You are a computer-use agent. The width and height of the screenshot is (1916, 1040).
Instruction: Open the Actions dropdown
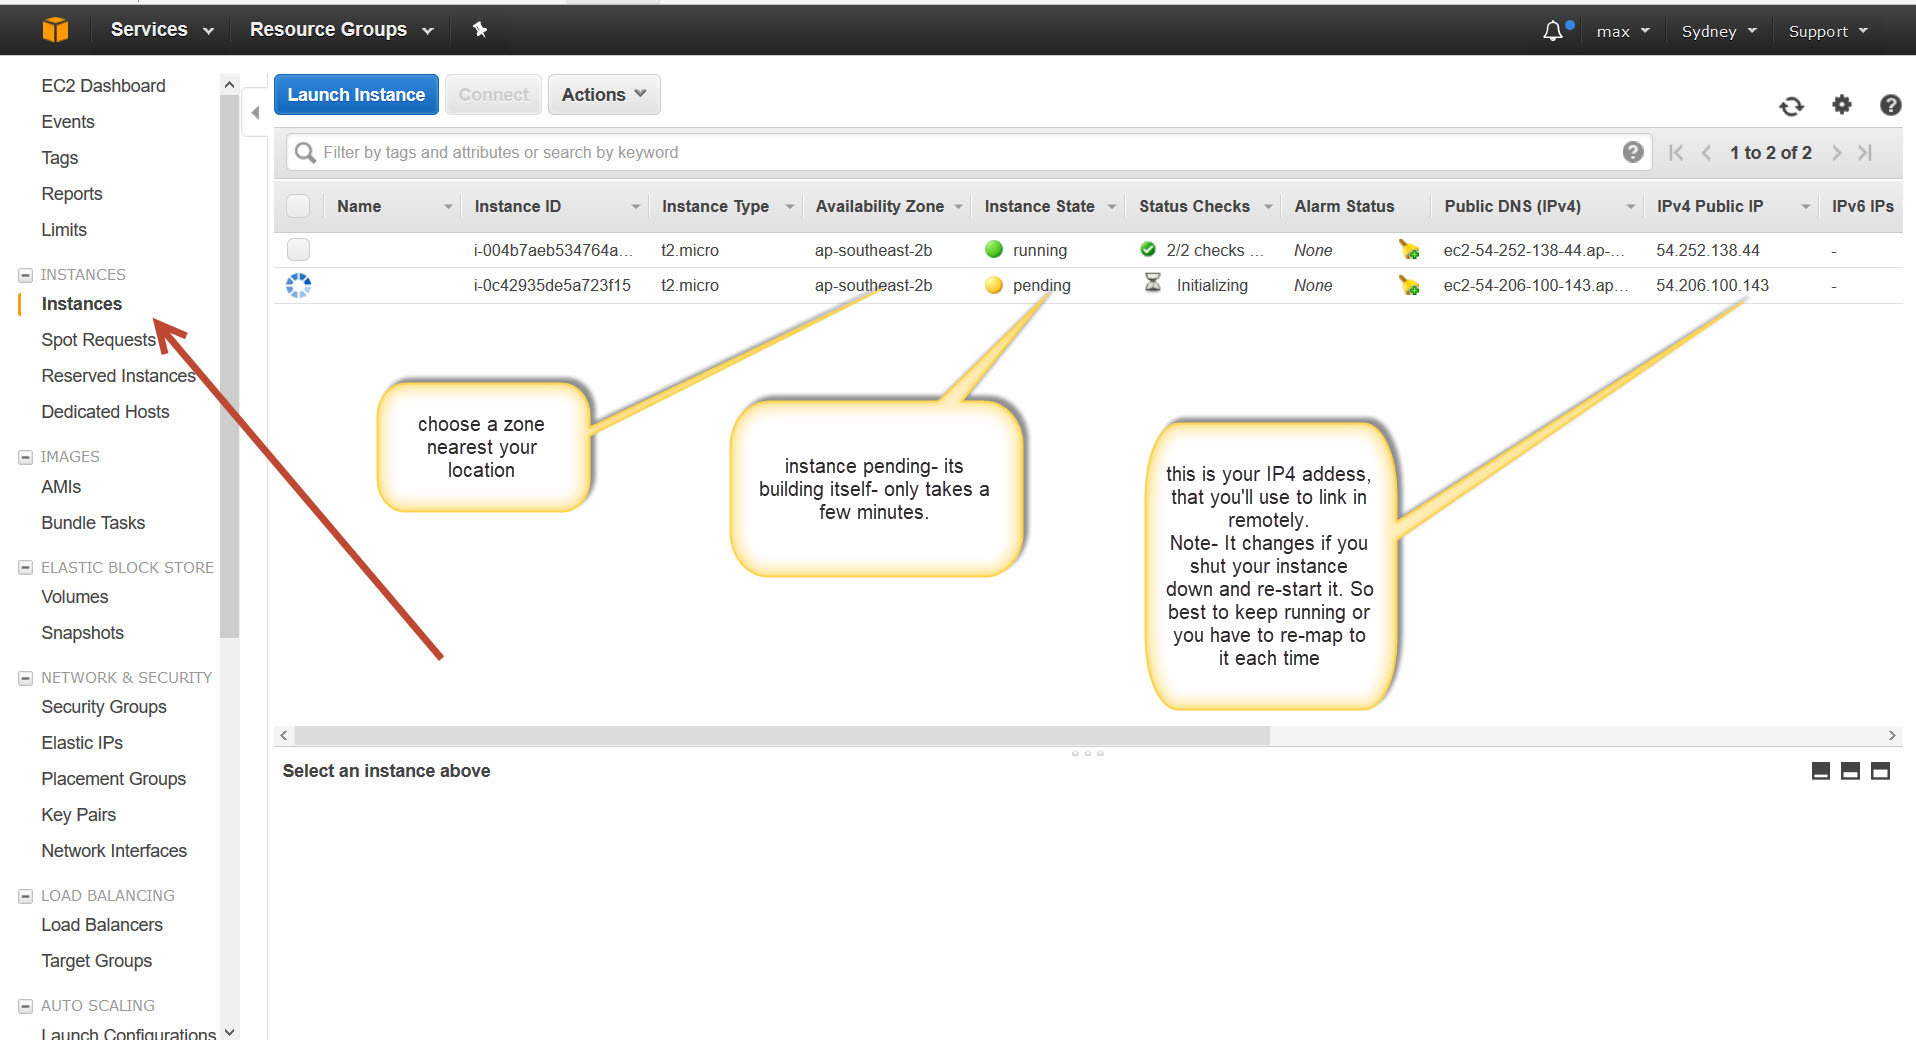(x=603, y=95)
